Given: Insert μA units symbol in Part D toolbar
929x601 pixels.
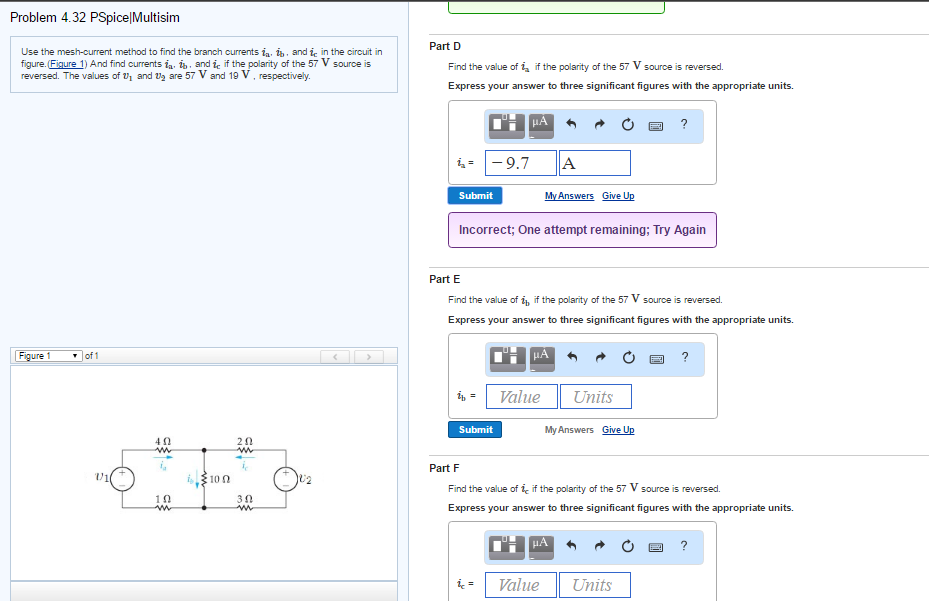Looking at the screenshot, I should pyautogui.click(x=538, y=125).
